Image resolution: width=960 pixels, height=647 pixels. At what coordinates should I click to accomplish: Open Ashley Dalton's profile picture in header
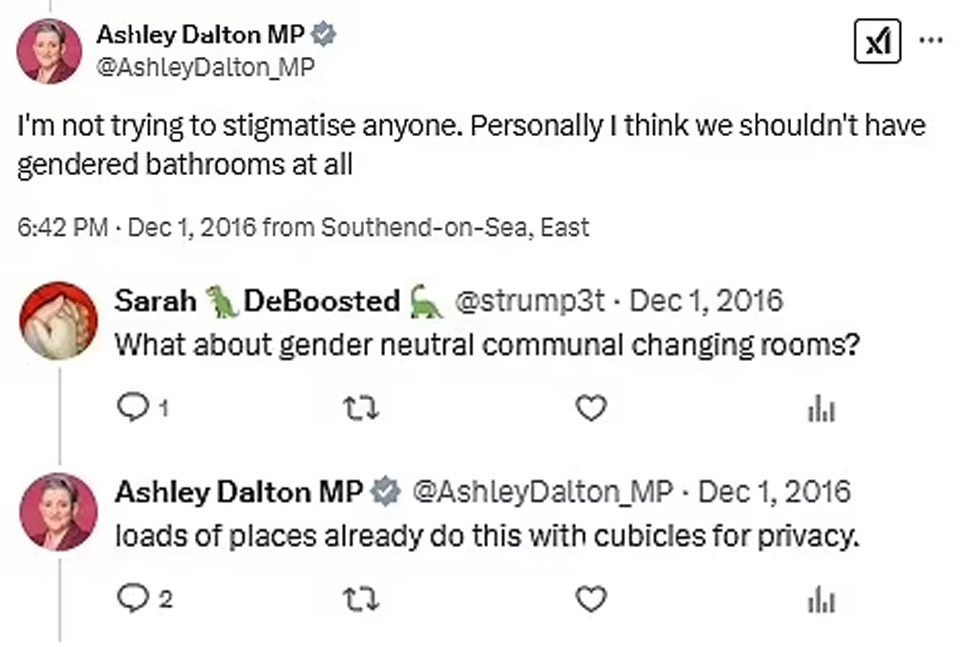click(49, 50)
